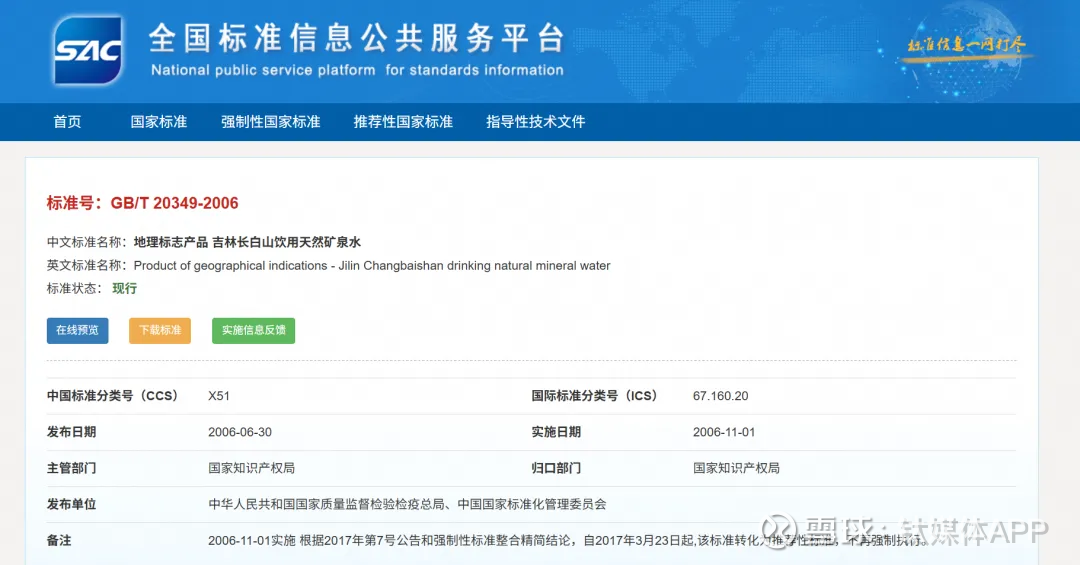Click the 备注 label

pos(59,540)
